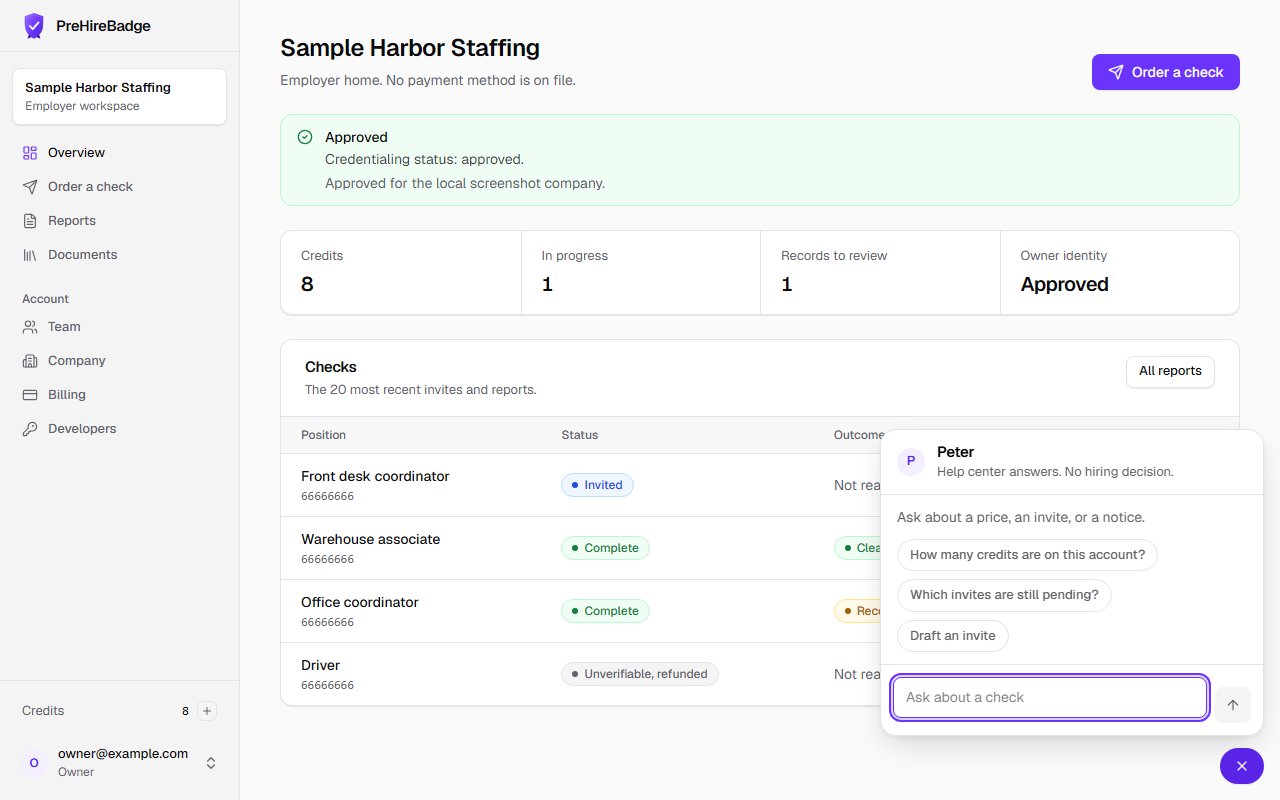The image size is (1280, 800).
Task: Expand the owner account menu chevron
Action: (x=211, y=763)
